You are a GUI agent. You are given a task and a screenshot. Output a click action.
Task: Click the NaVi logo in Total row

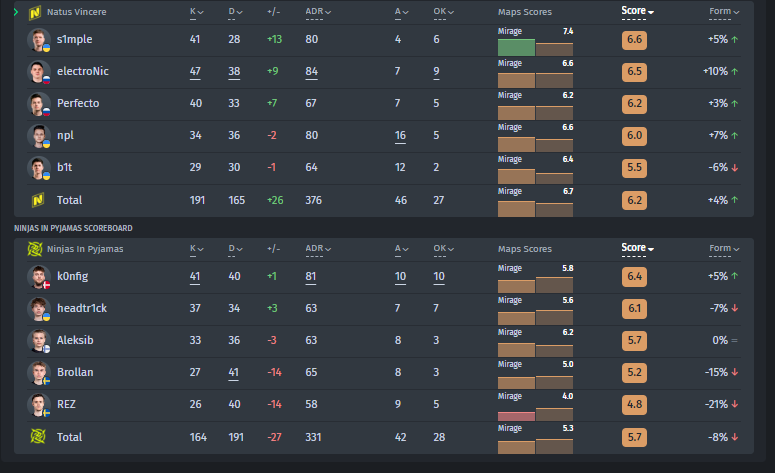tap(38, 200)
